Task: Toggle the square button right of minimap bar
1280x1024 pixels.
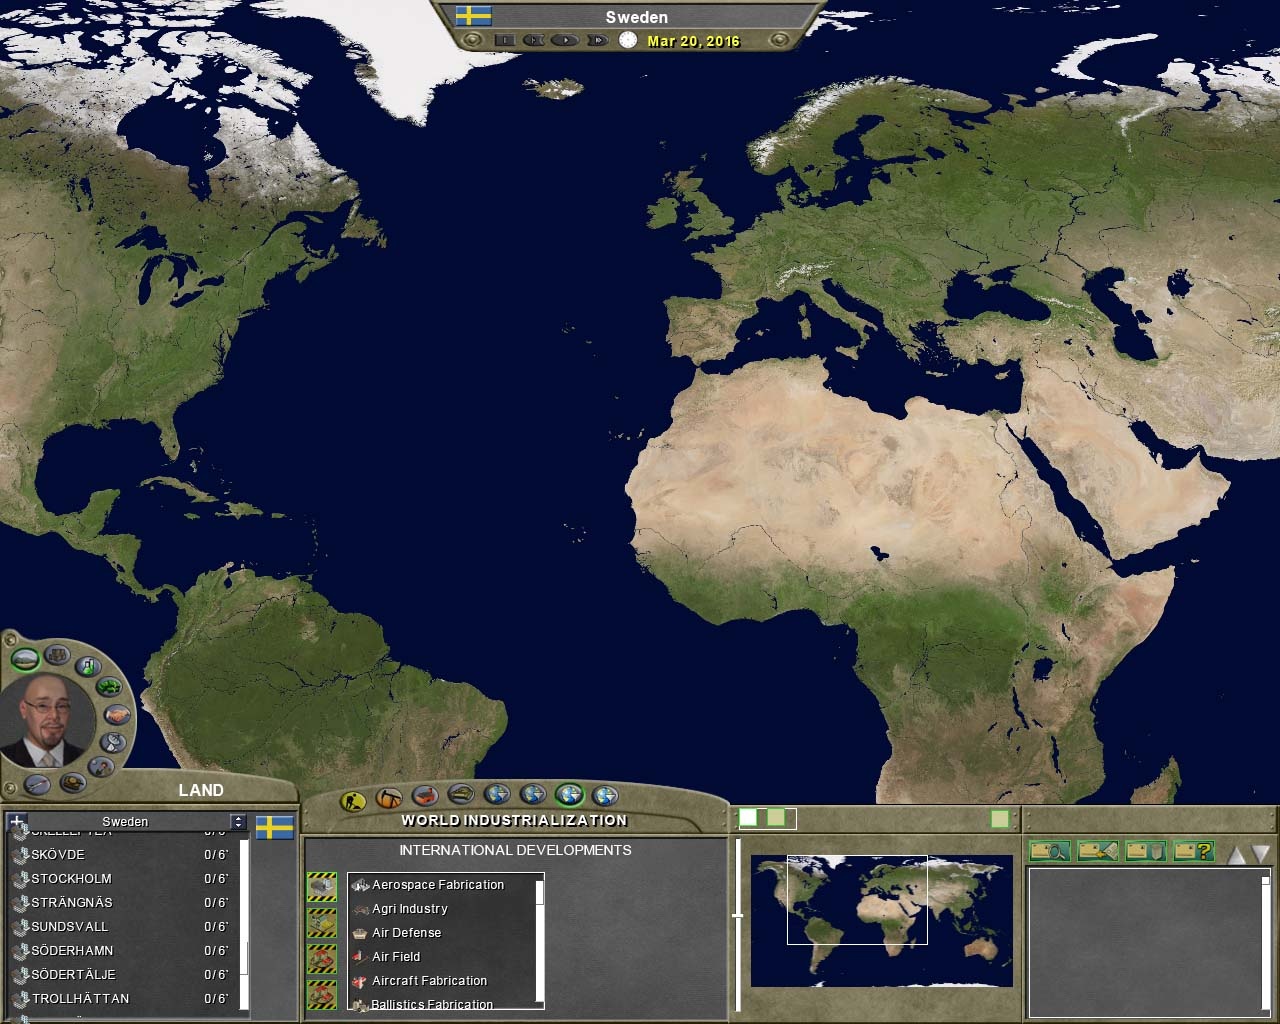Action: tap(999, 819)
